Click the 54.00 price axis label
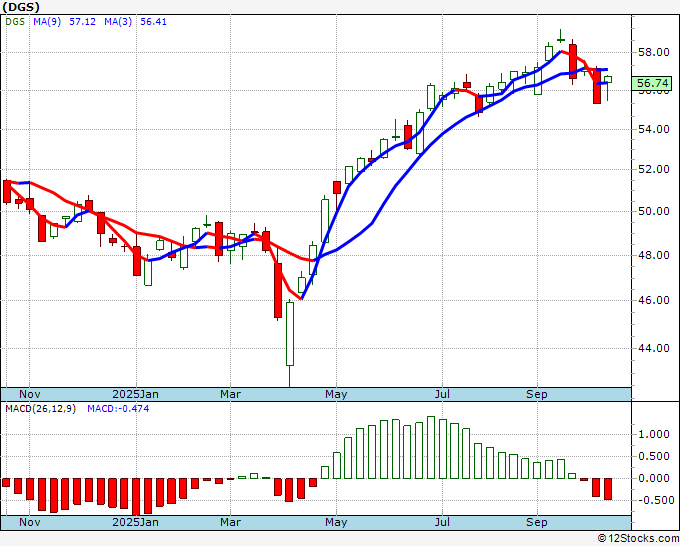The width and height of the screenshot is (680, 546). tap(654, 129)
